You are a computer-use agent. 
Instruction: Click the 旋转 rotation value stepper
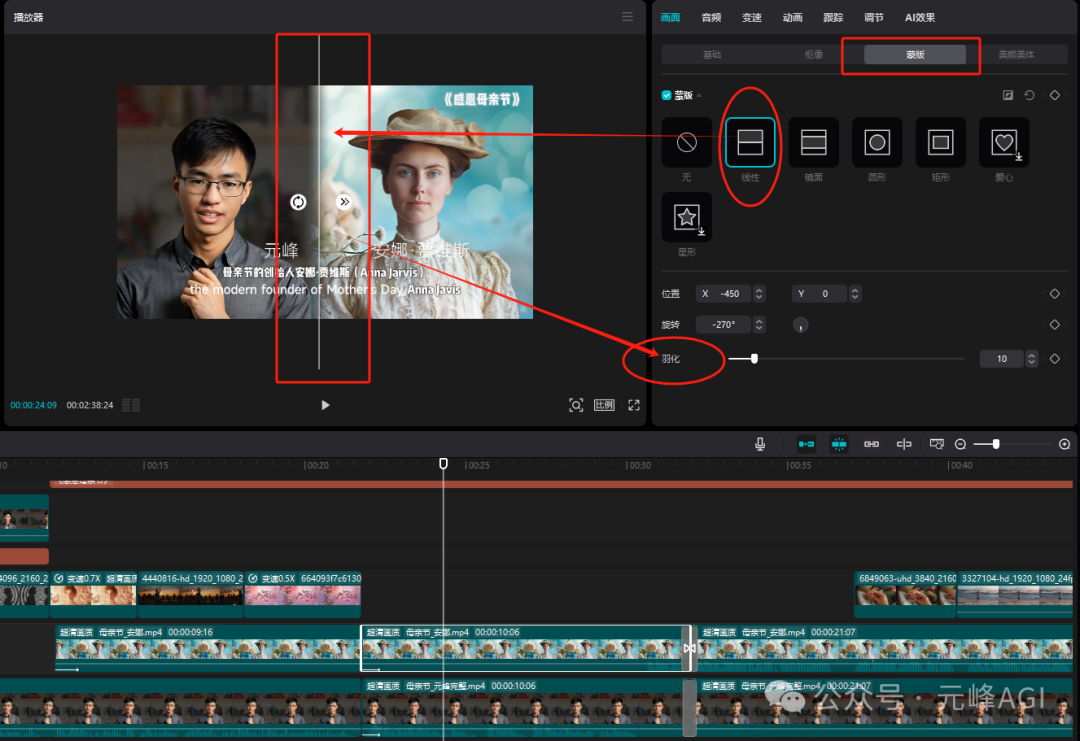coord(759,324)
